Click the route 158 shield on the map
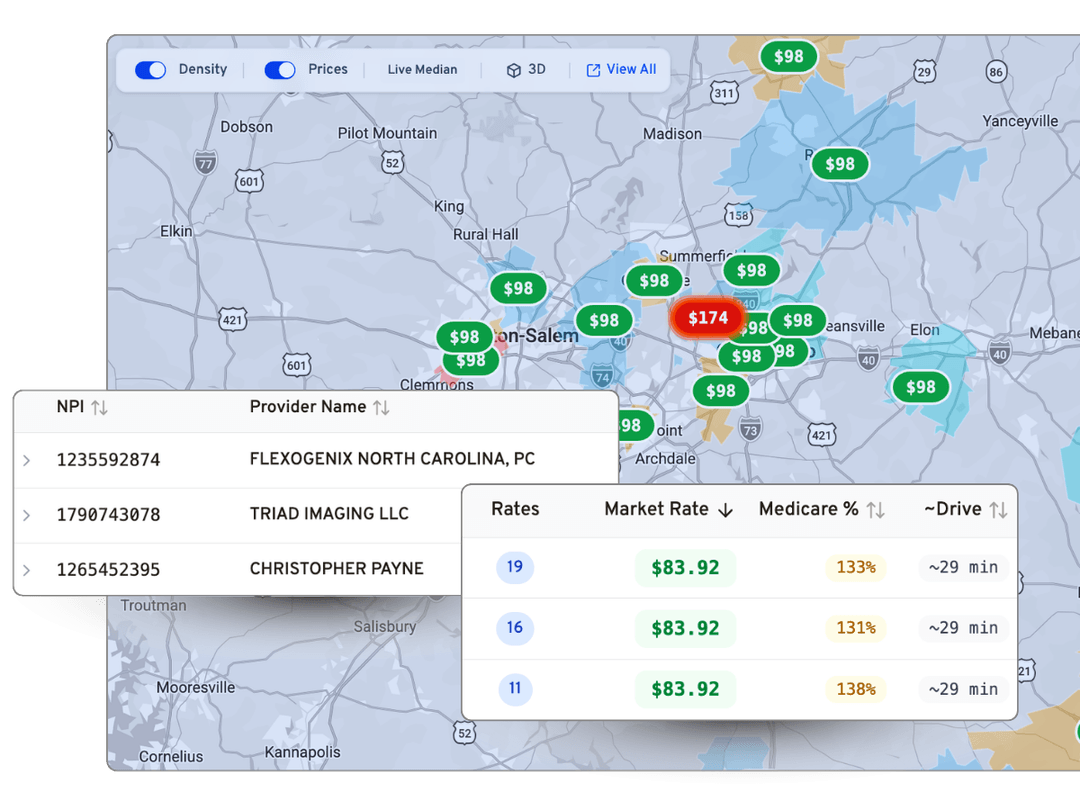Image resolution: width=1080 pixels, height=810 pixels. pos(738,216)
